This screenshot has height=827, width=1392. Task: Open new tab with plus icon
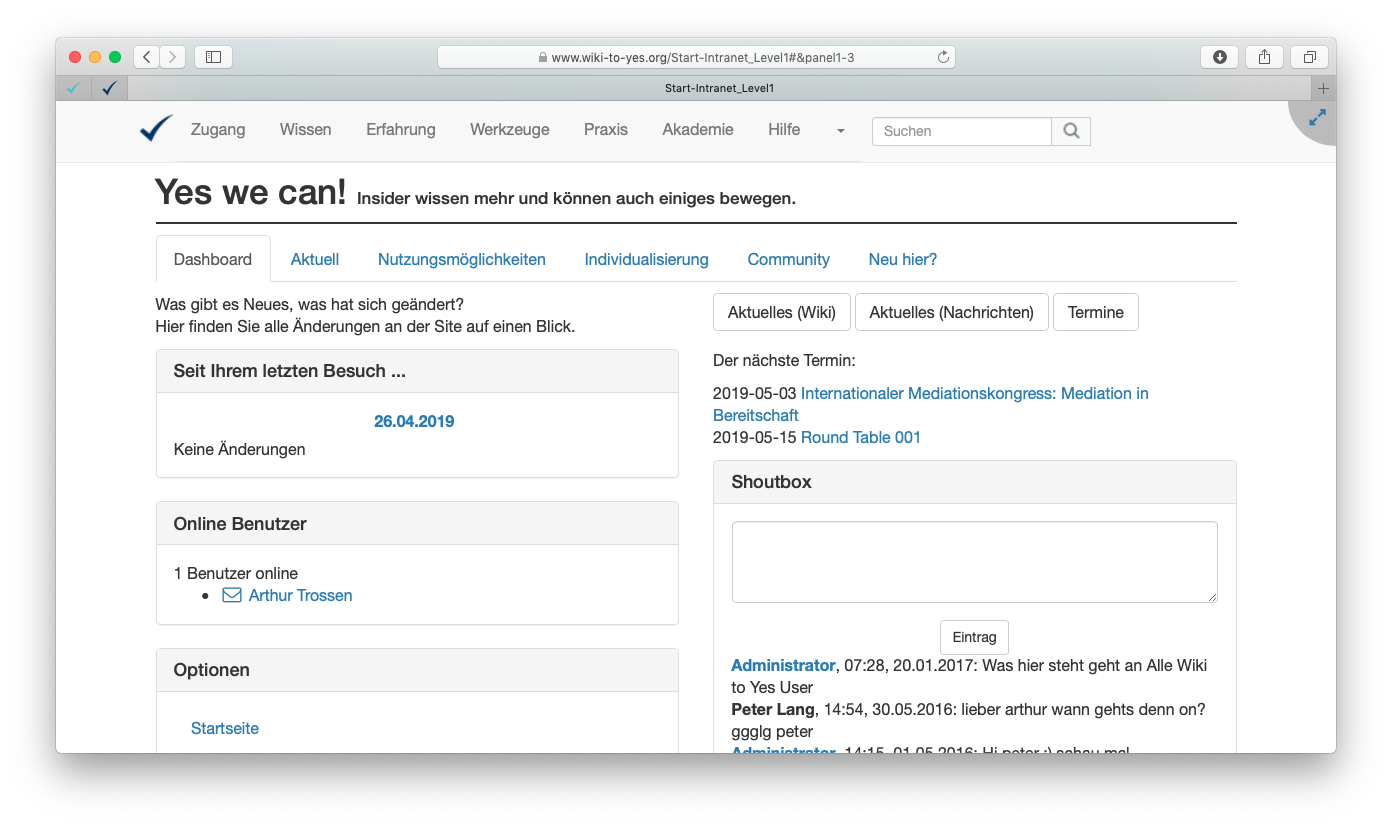(x=1323, y=88)
